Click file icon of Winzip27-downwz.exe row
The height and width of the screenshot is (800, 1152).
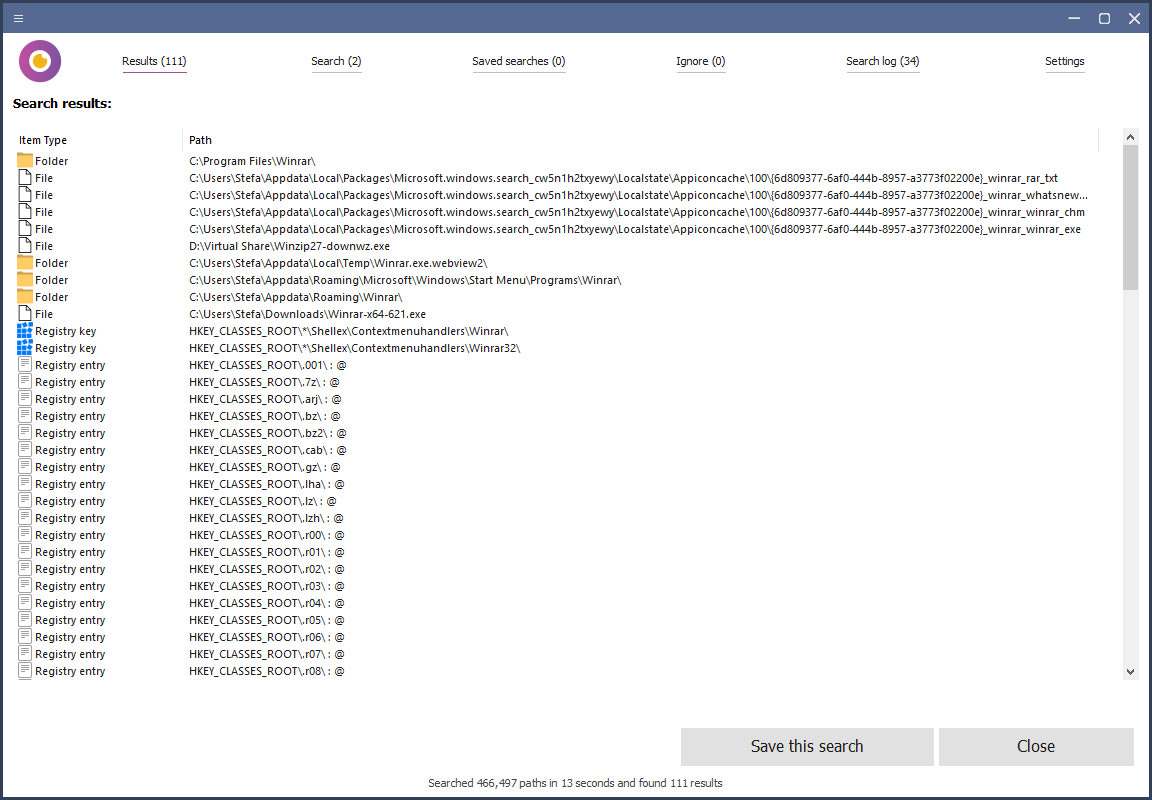click(25, 245)
